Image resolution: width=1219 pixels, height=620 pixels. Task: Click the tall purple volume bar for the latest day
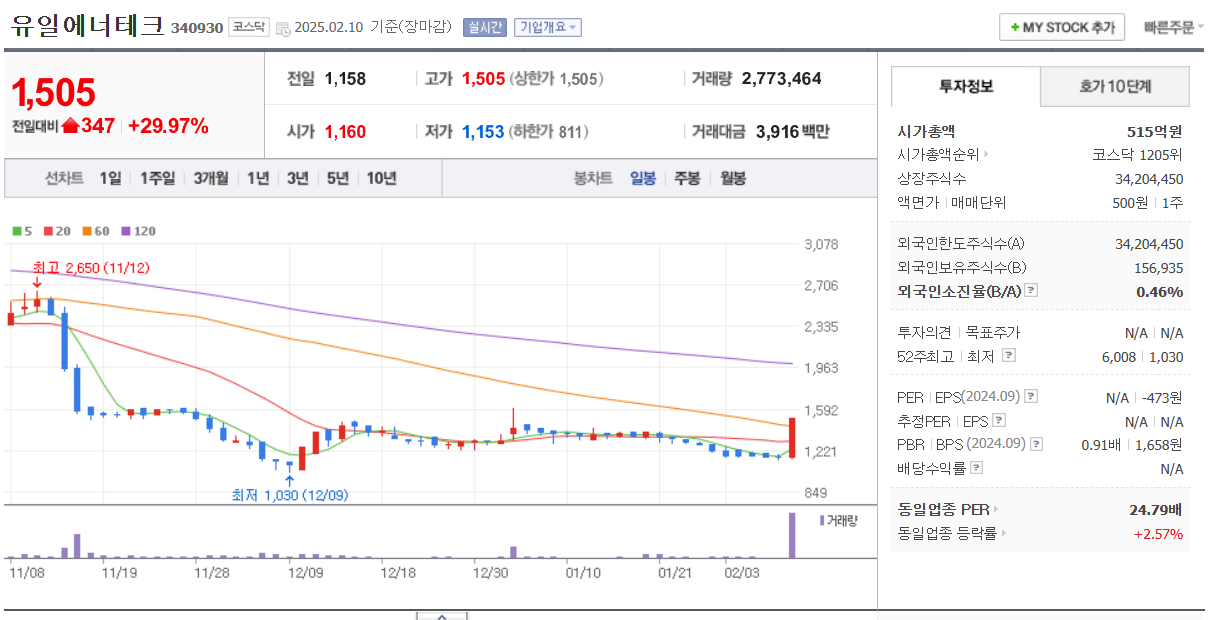(792, 535)
